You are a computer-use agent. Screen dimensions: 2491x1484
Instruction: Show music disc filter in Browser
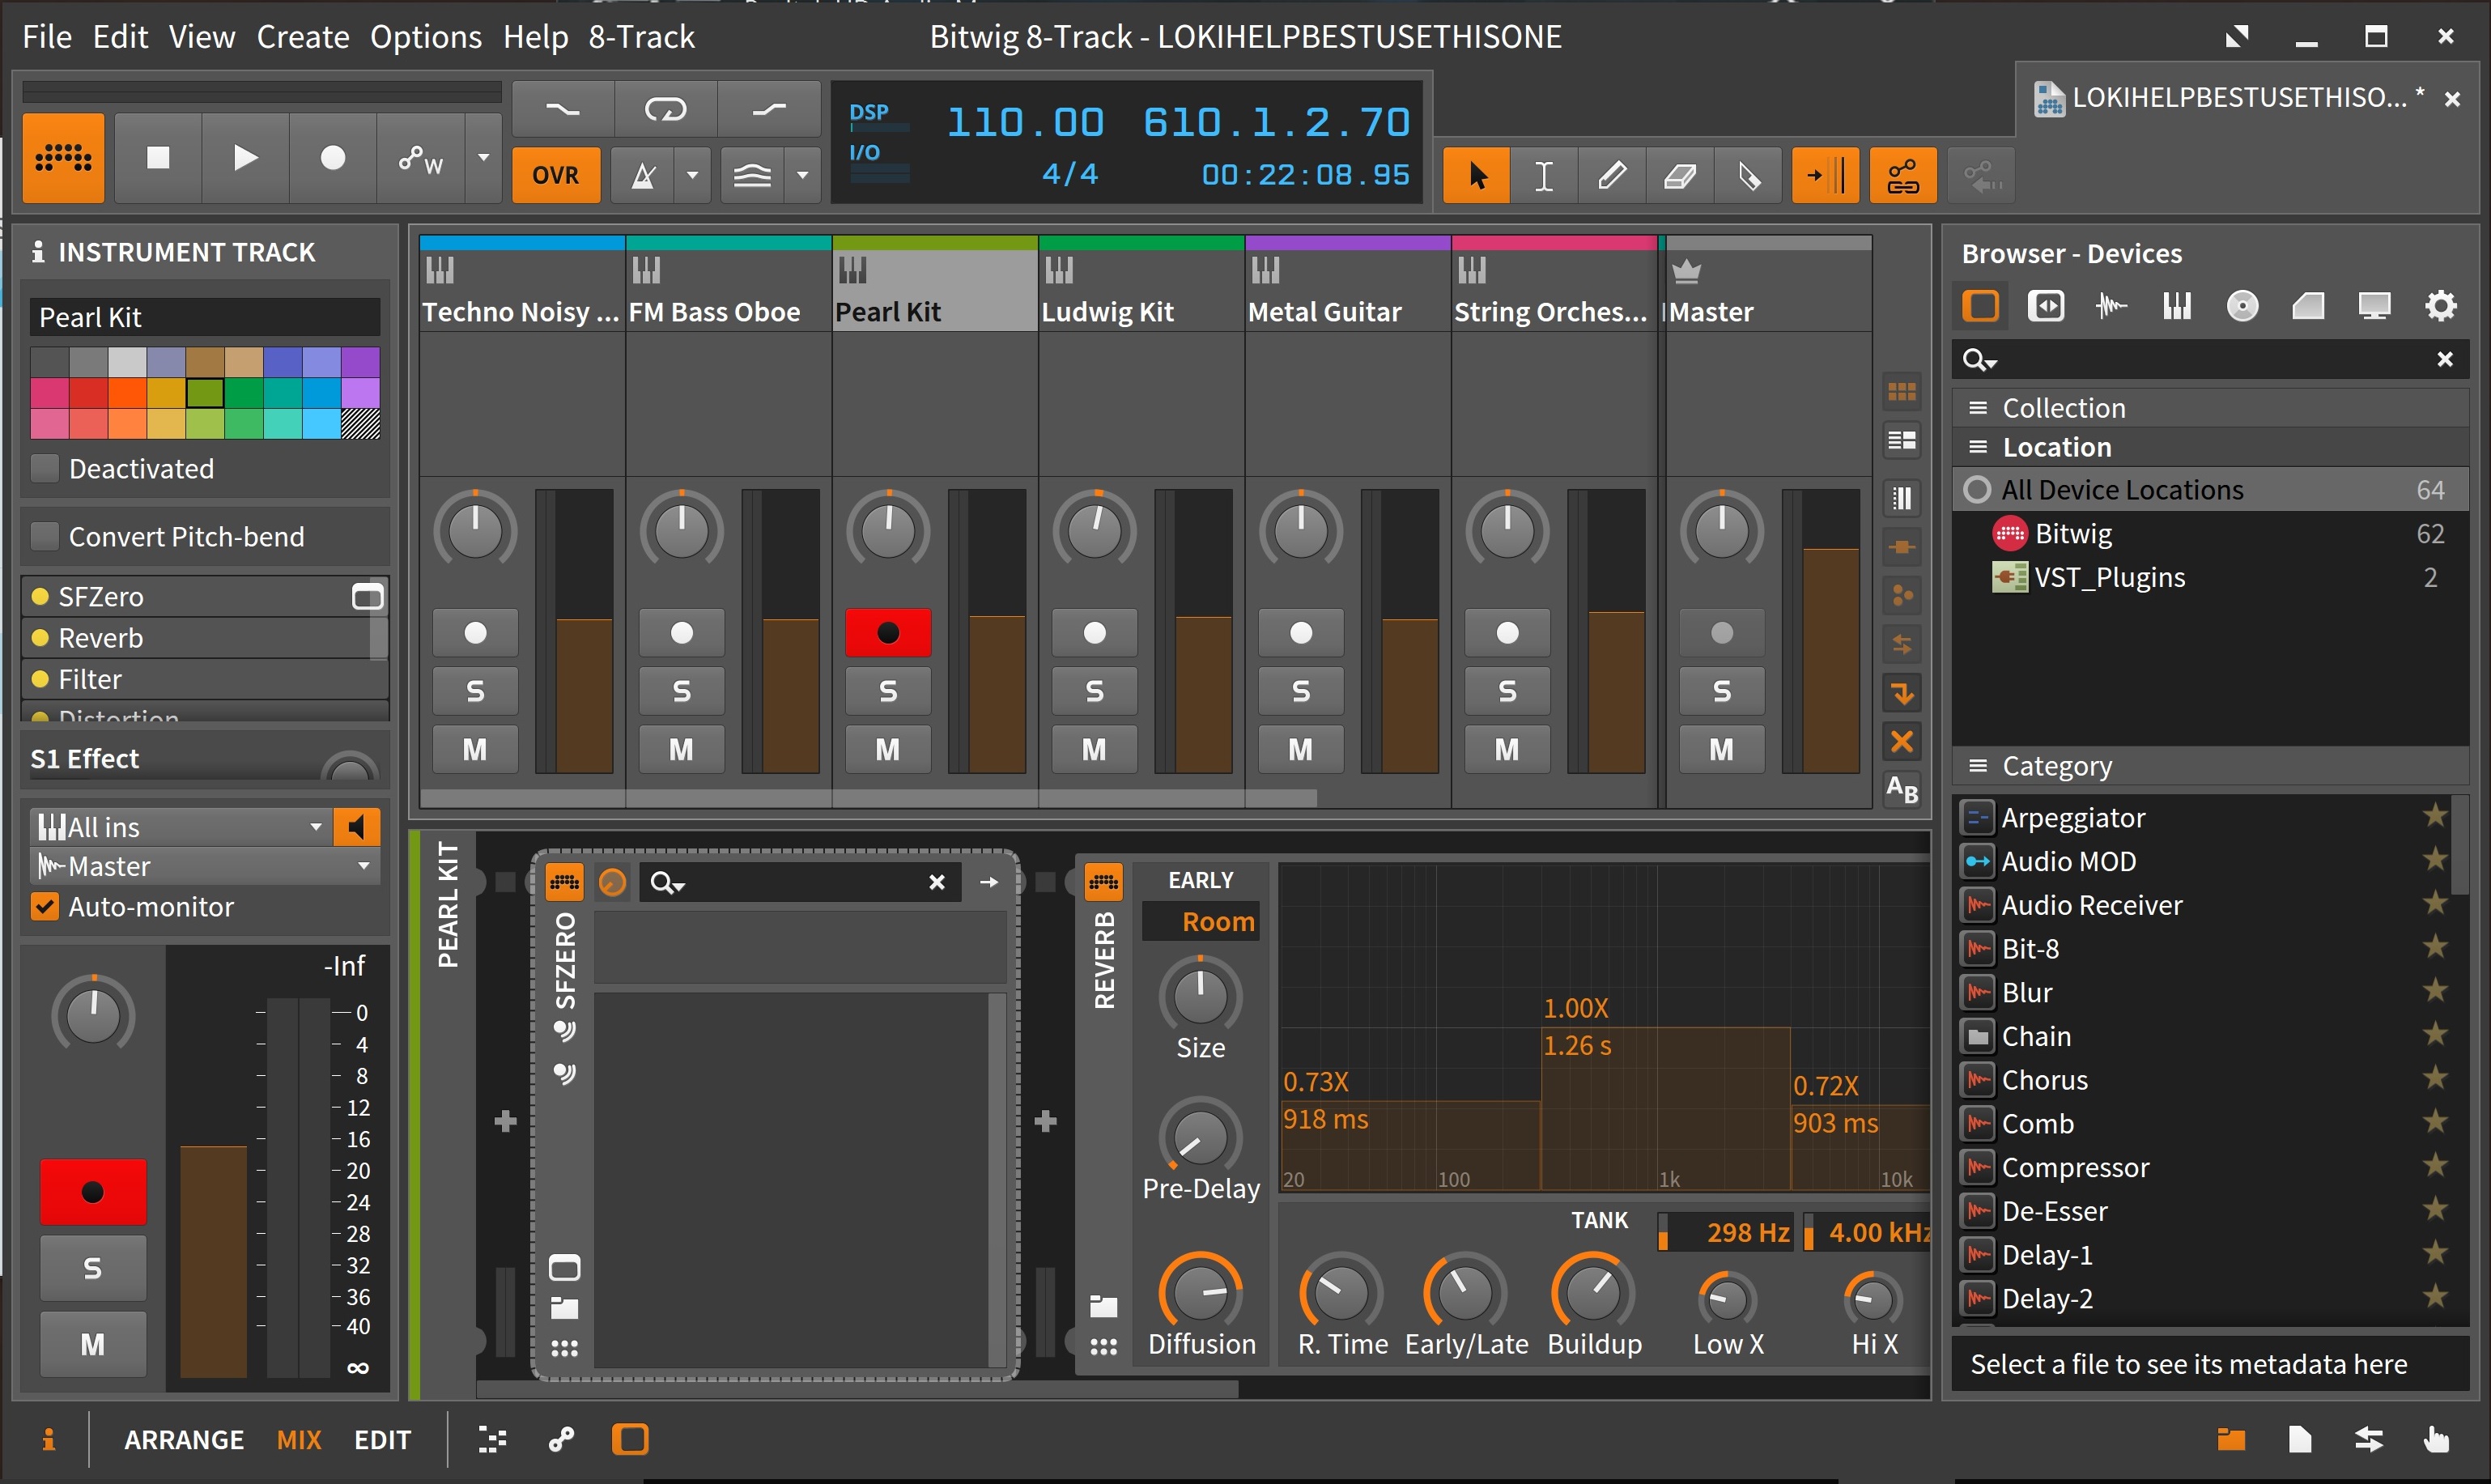[x=2243, y=306]
